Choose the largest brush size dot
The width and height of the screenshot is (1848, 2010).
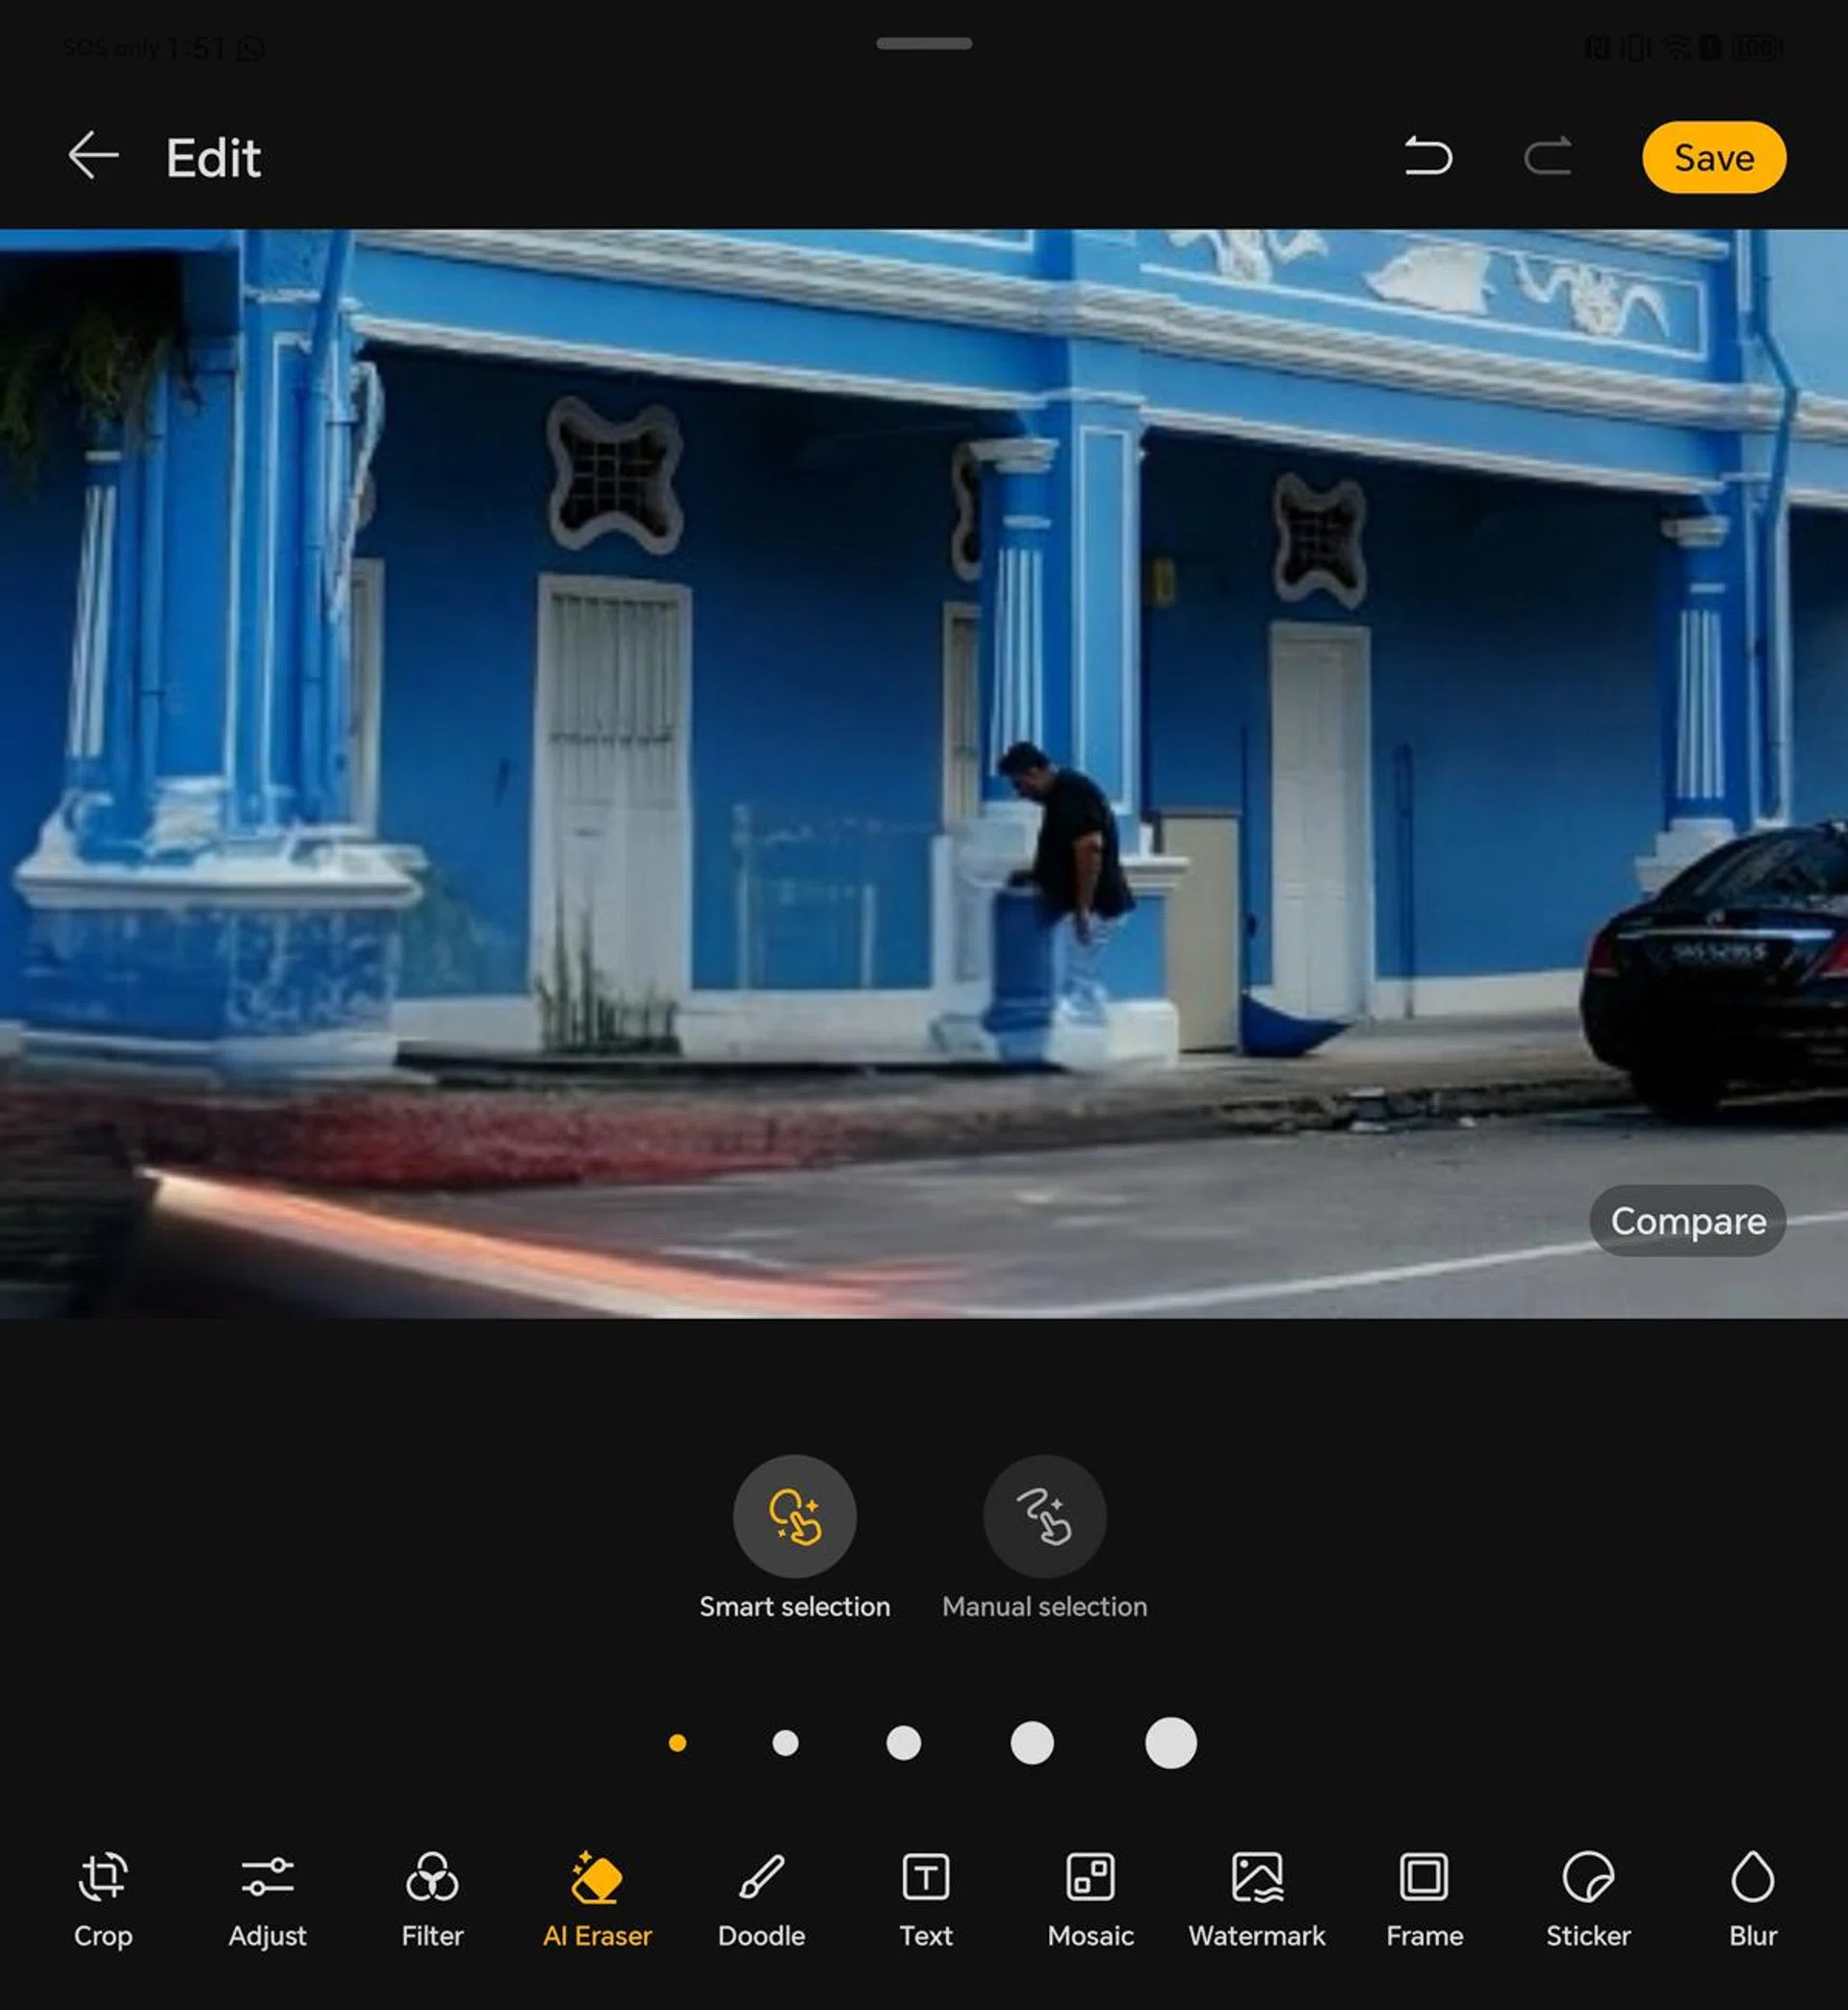[x=1170, y=1743]
